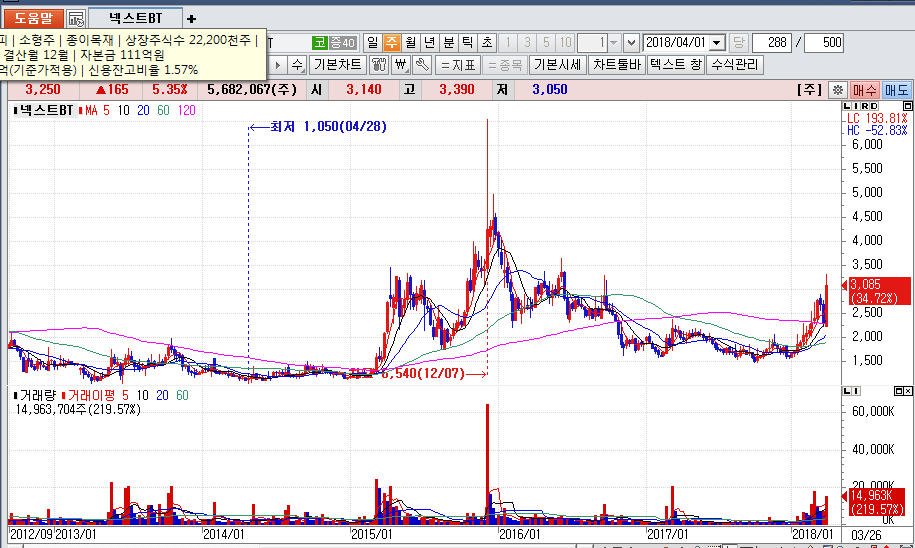Viewport: 915px width, 548px height.
Task: Click the chart layout icon beside 도움말
Action: 76,19
